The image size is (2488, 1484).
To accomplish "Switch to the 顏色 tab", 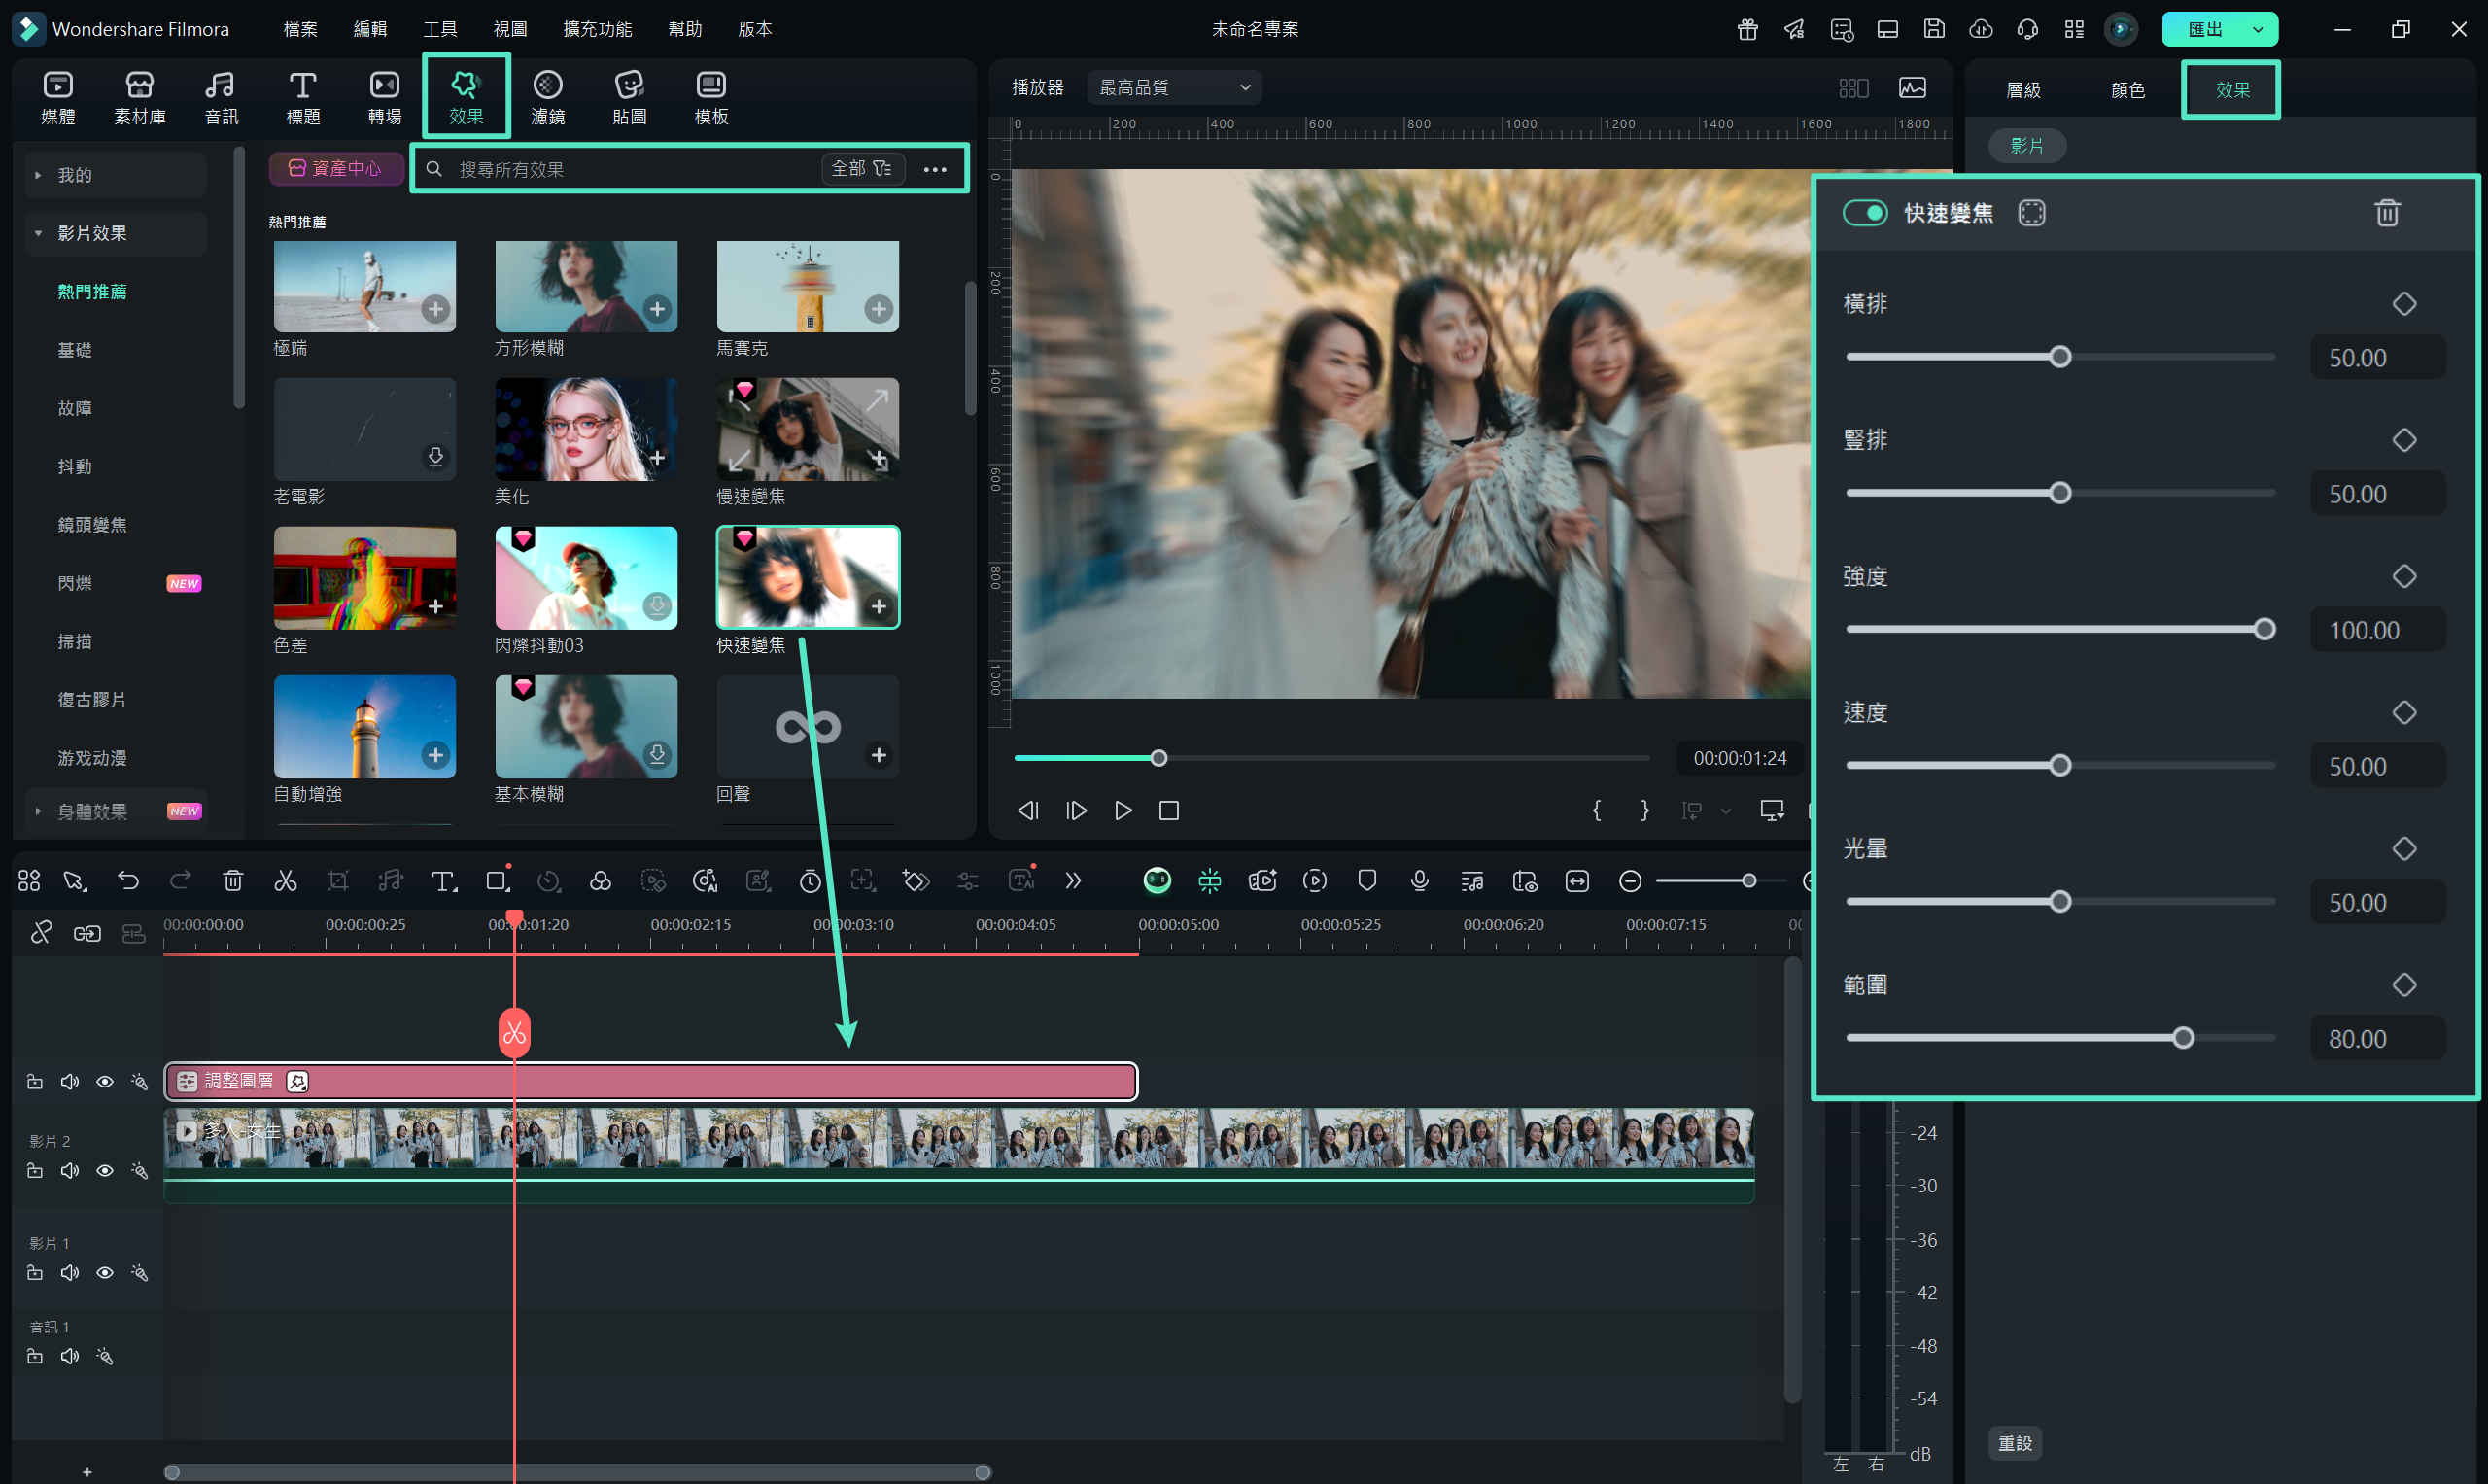I will pyautogui.click(x=2127, y=90).
